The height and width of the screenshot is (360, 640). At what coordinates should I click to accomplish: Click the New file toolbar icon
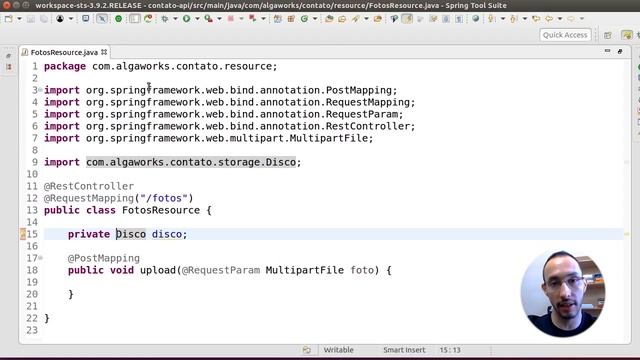[9, 19]
